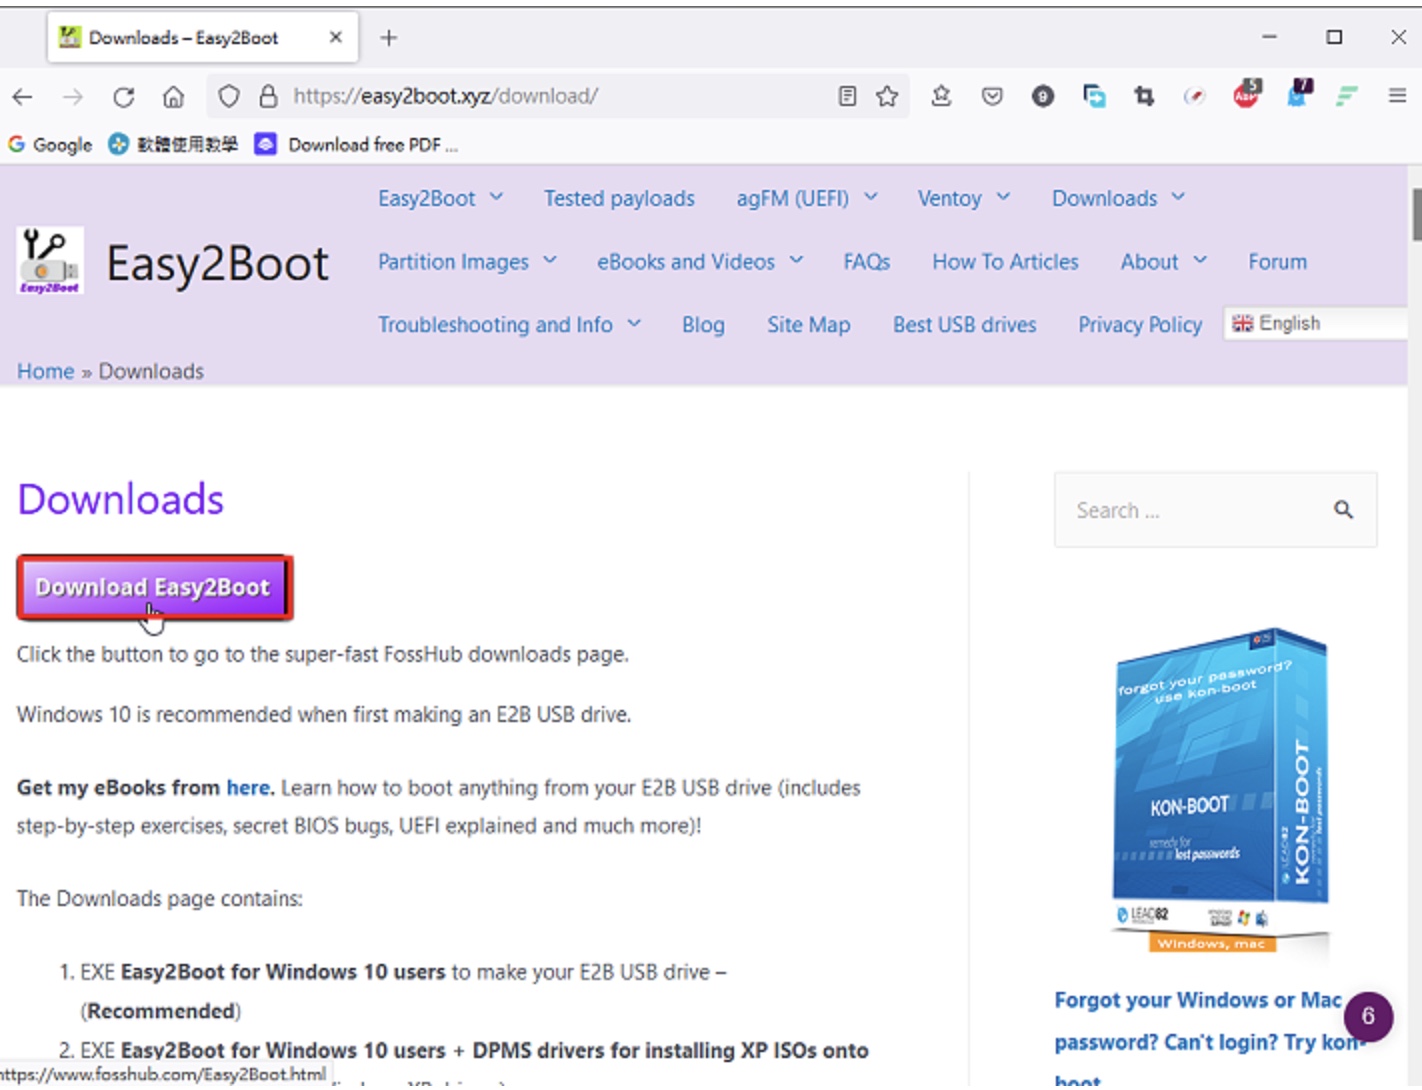Click the KON-BOOT product box image
This screenshot has height=1090, width=1422.
pyautogui.click(x=1220, y=790)
